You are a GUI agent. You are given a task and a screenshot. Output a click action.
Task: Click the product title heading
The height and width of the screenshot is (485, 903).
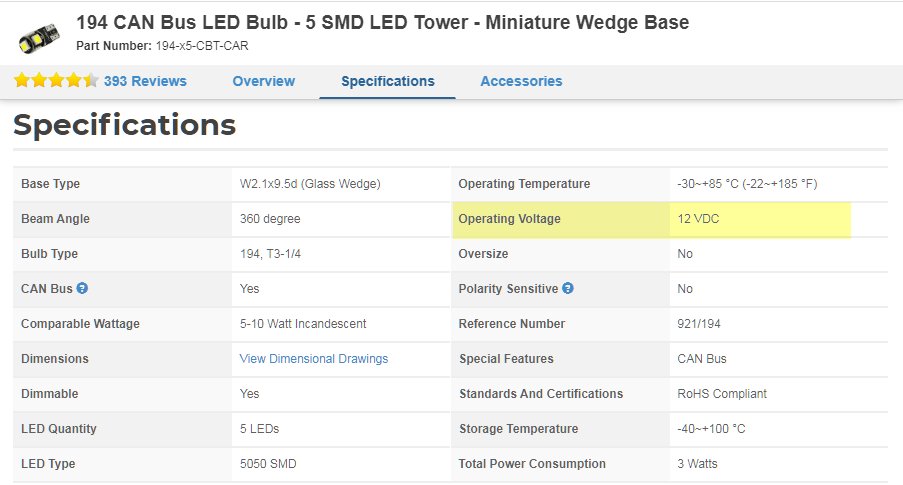point(382,22)
